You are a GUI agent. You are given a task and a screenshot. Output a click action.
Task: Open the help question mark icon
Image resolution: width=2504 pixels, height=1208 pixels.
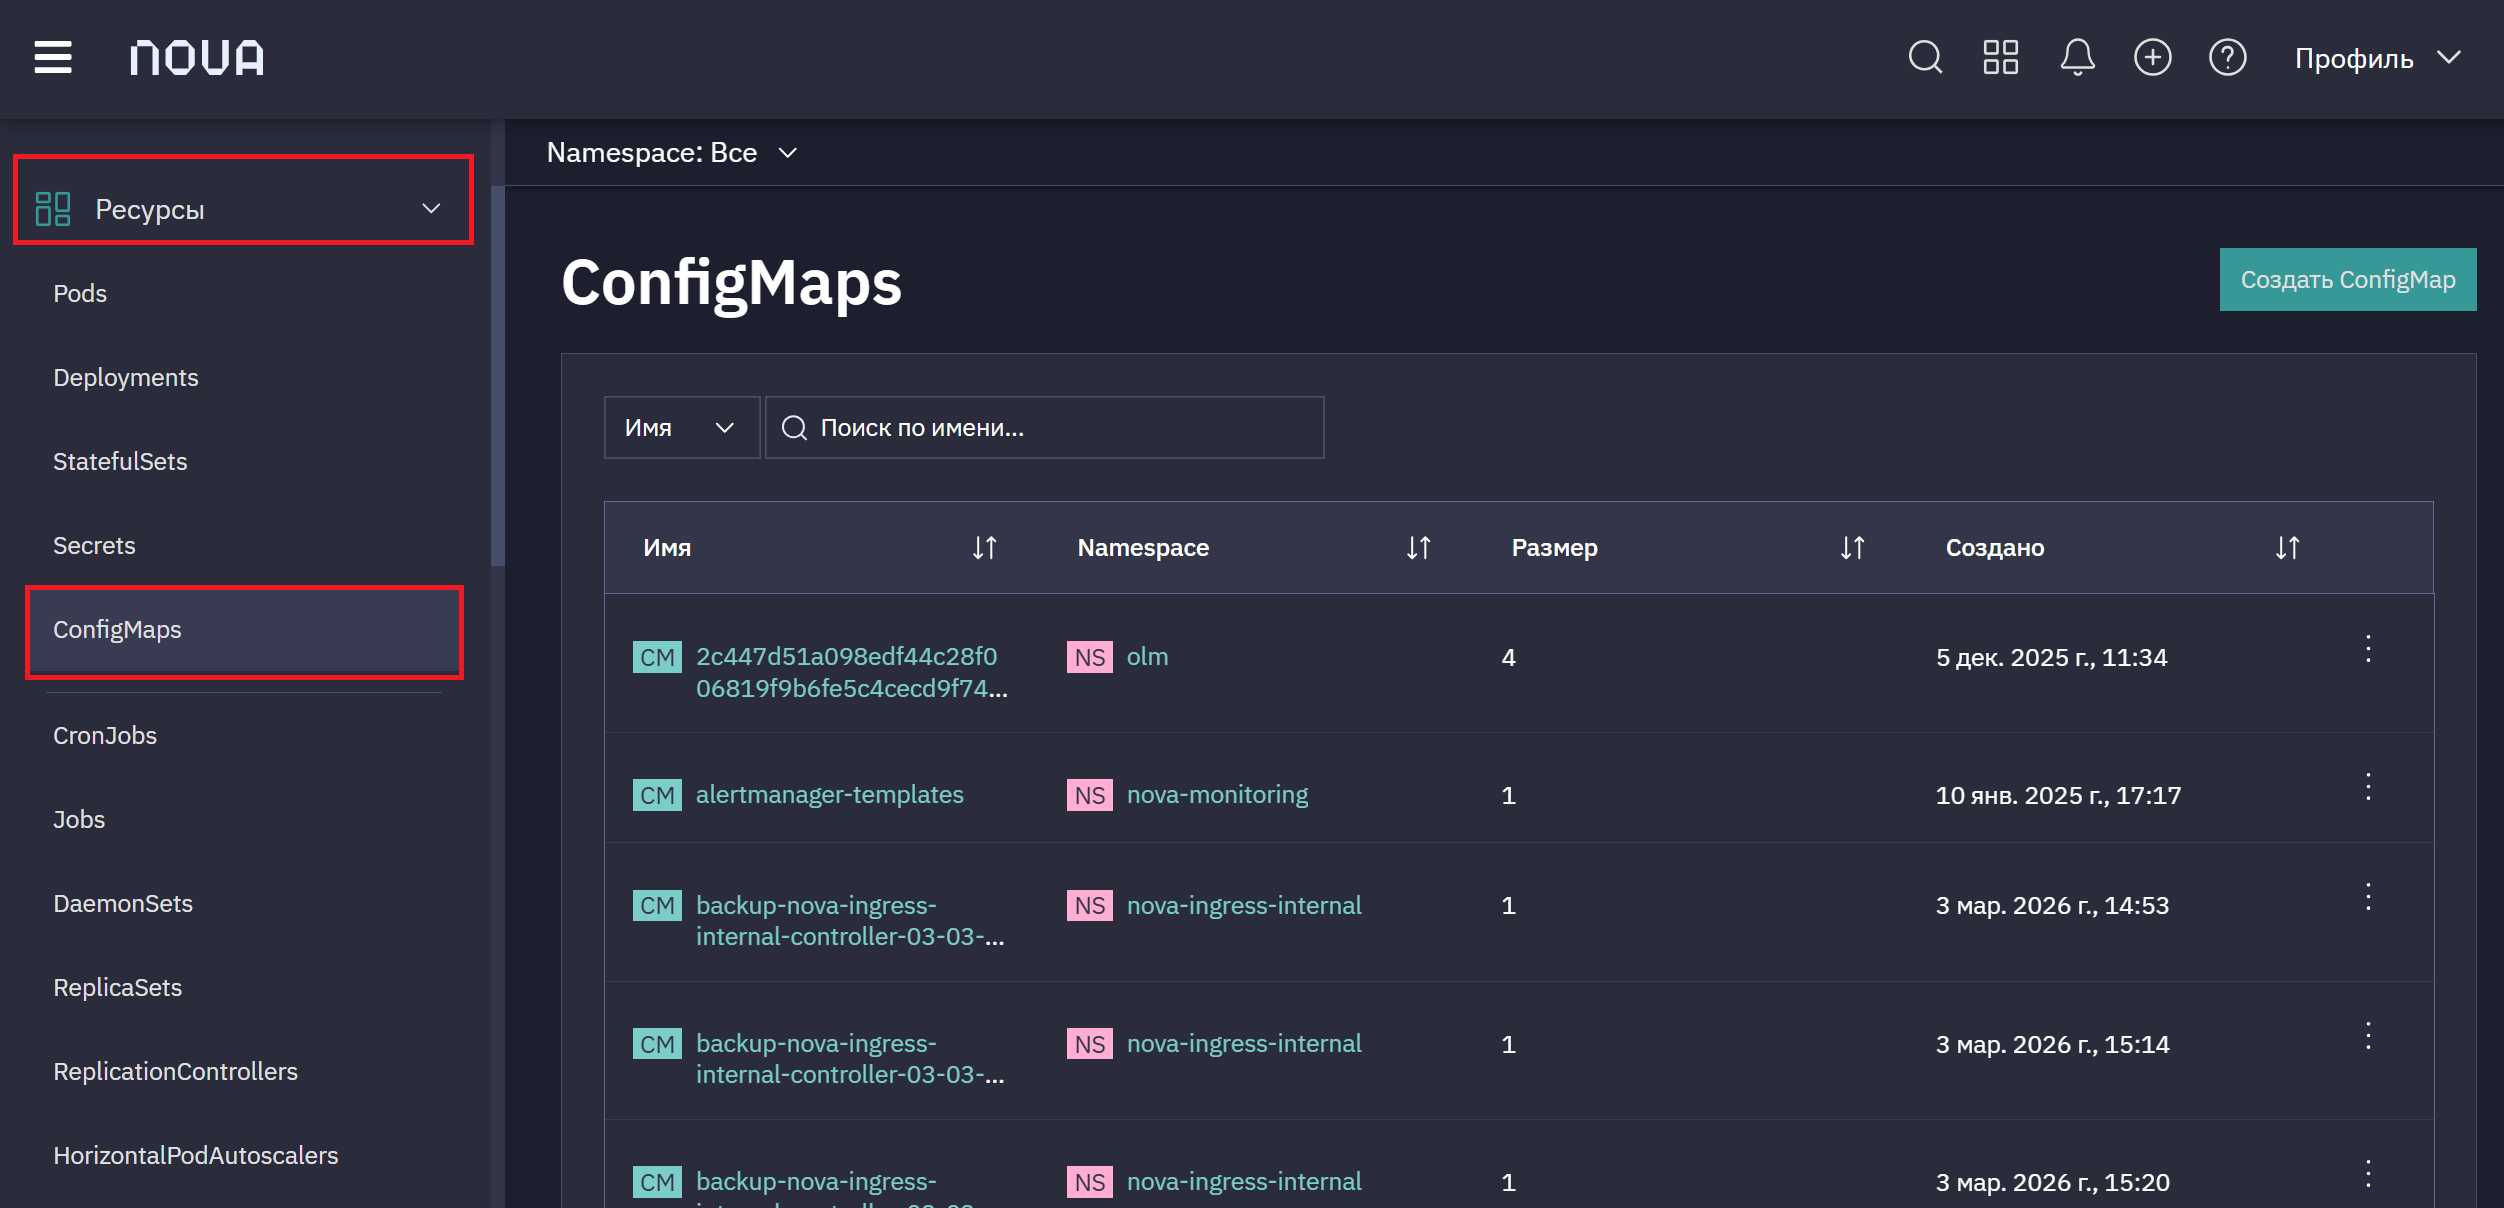point(2227,57)
